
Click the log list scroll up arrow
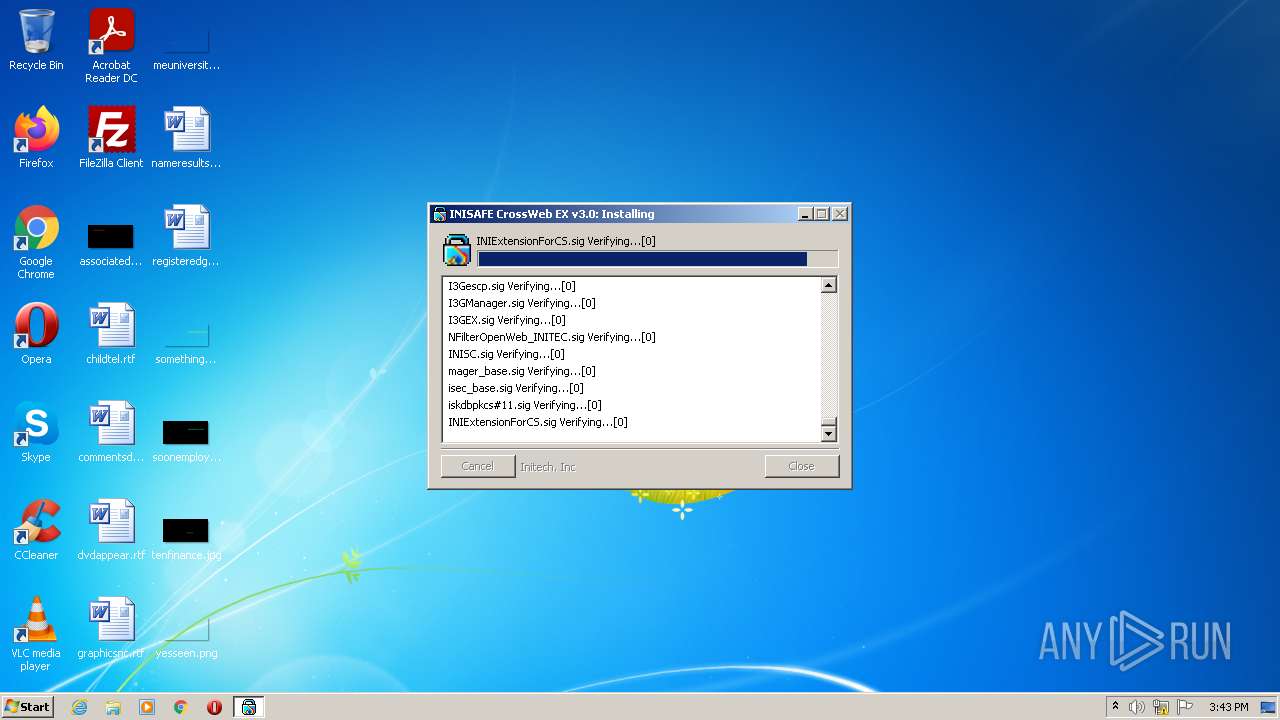click(x=828, y=285)
